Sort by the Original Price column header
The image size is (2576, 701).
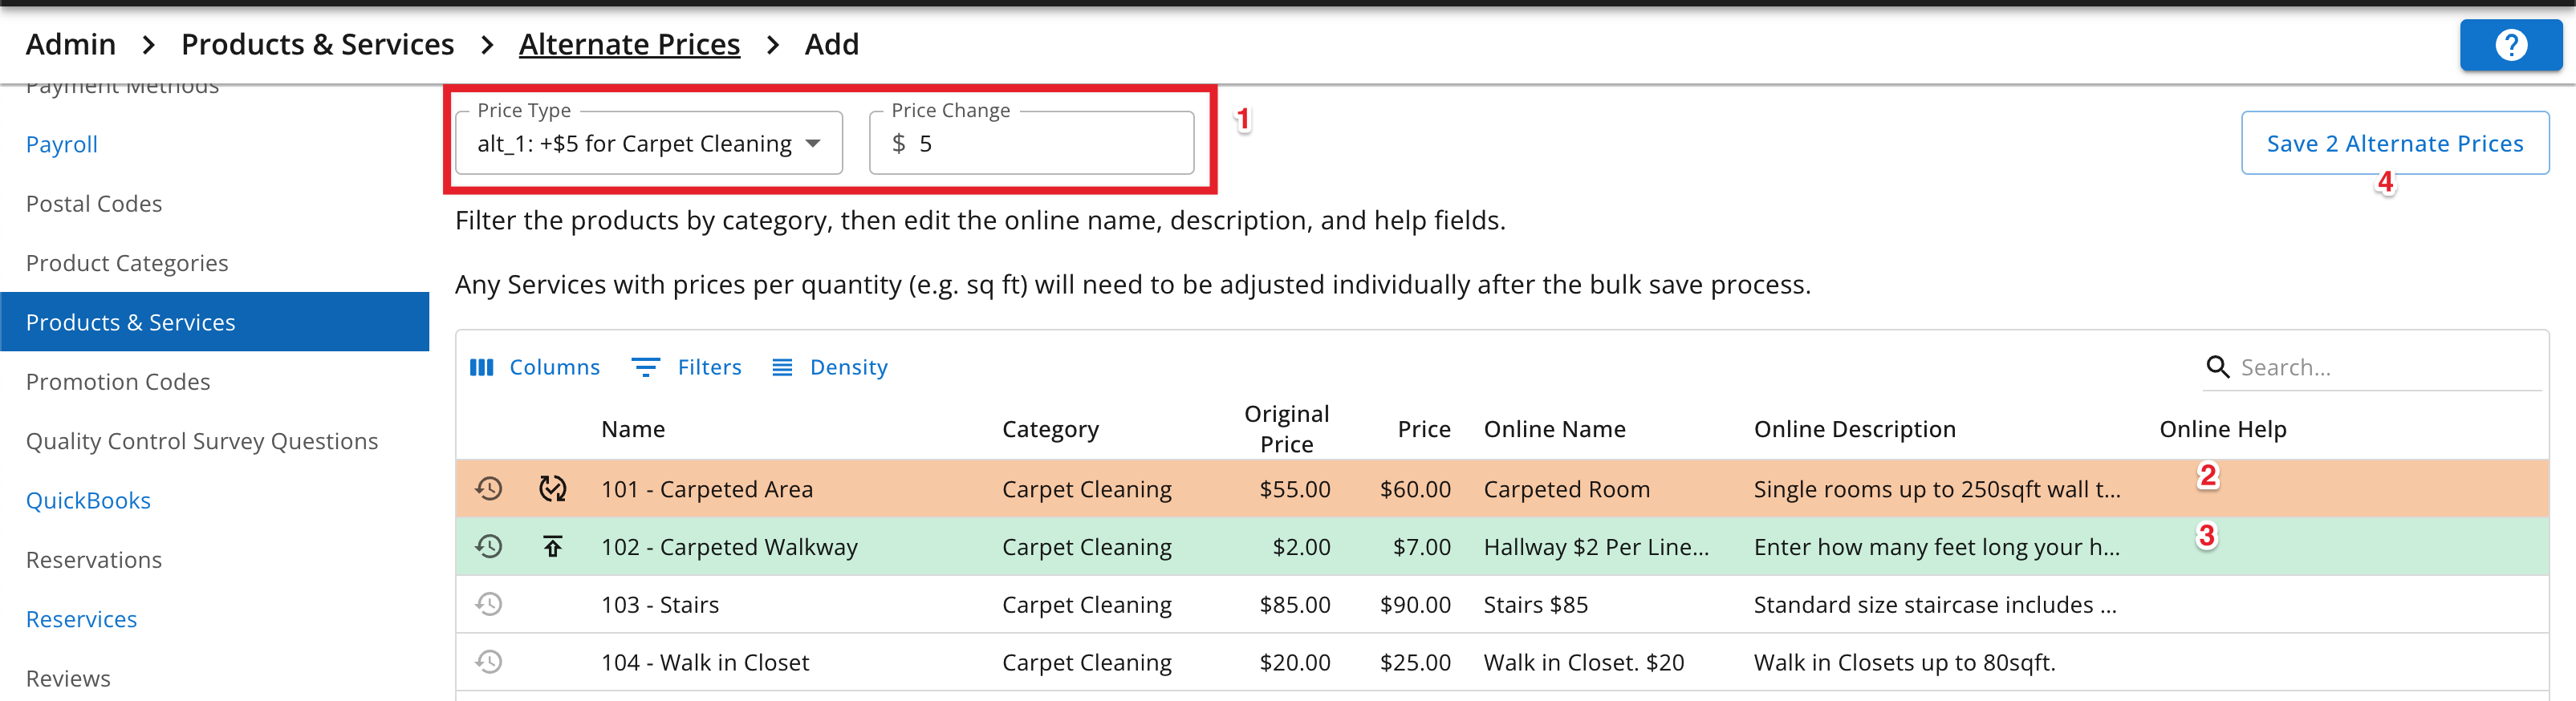(1286, 429)
